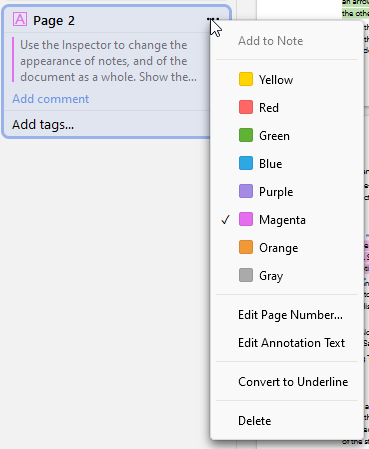This screenshot has width=369, height=449.
Task: Click the Add tags field
Action: click(43, 124)
